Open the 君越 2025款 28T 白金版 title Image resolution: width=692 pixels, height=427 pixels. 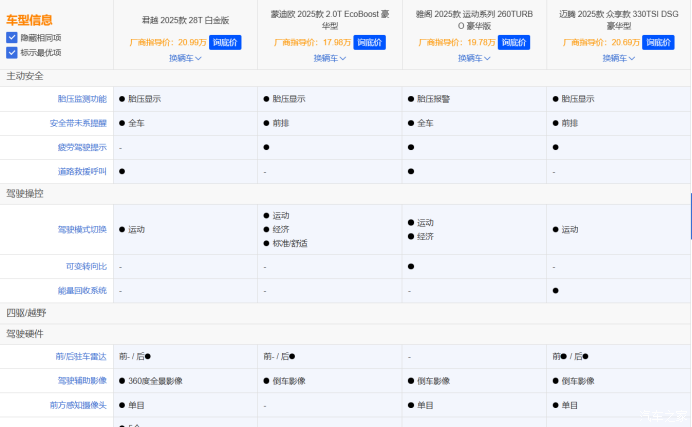click(185, 20)
